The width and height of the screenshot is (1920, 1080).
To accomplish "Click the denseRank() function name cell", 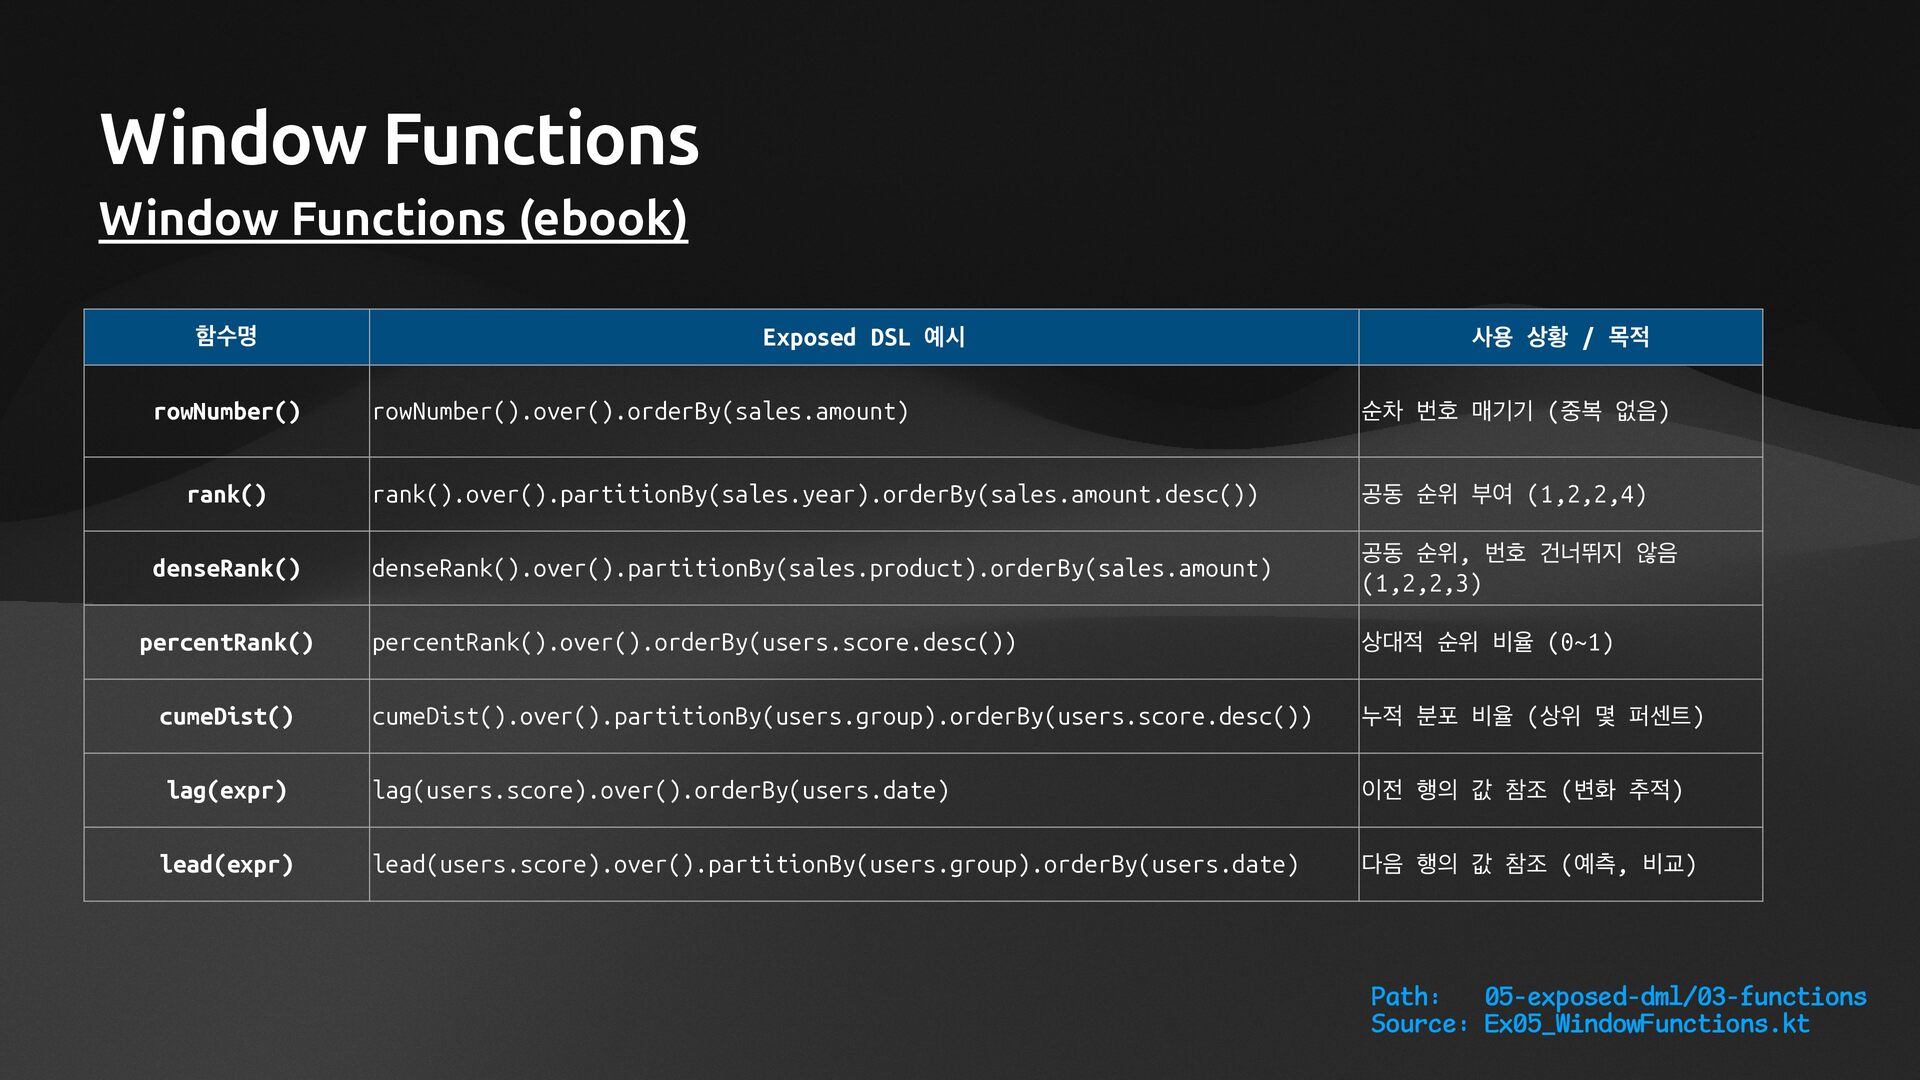I will tap(226, 568).
